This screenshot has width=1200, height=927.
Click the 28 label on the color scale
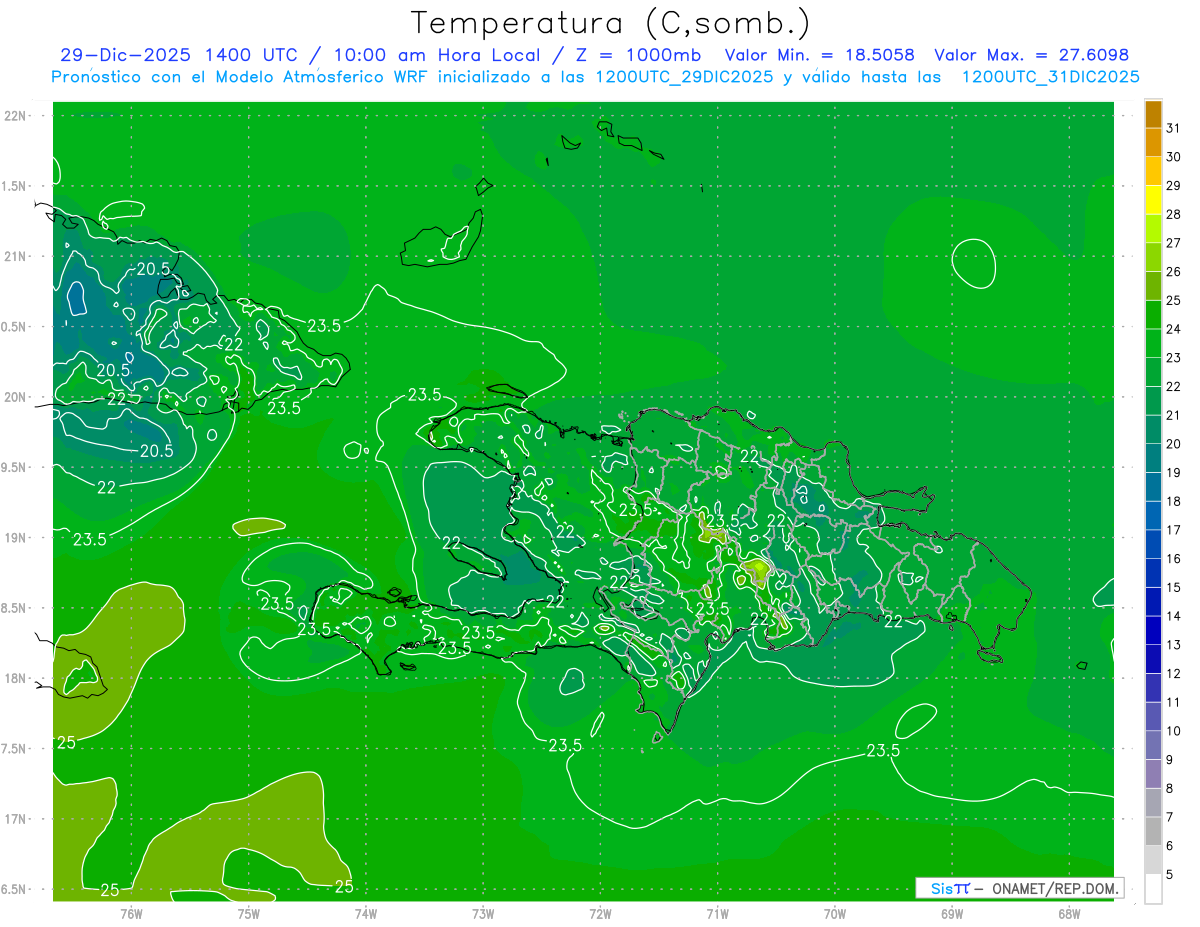click(x=1174, y=214)
